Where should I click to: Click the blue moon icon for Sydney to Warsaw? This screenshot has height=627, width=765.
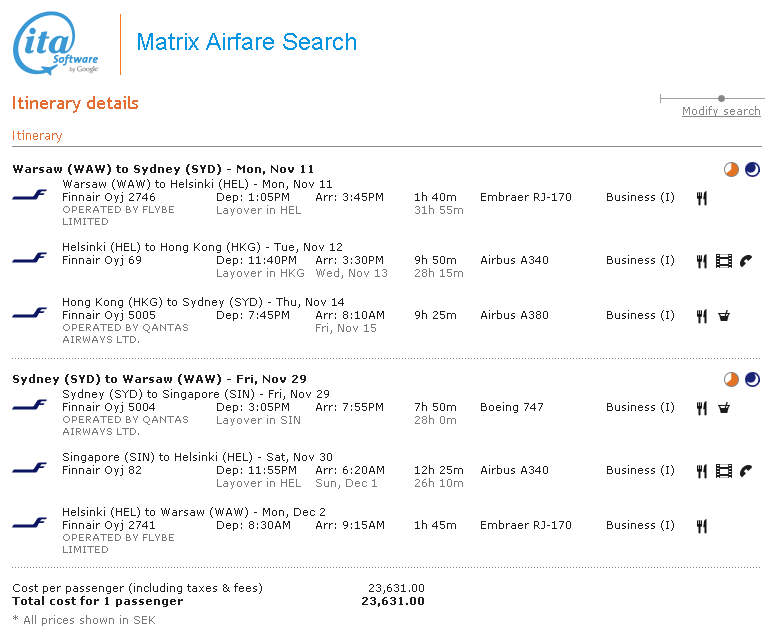752,379
